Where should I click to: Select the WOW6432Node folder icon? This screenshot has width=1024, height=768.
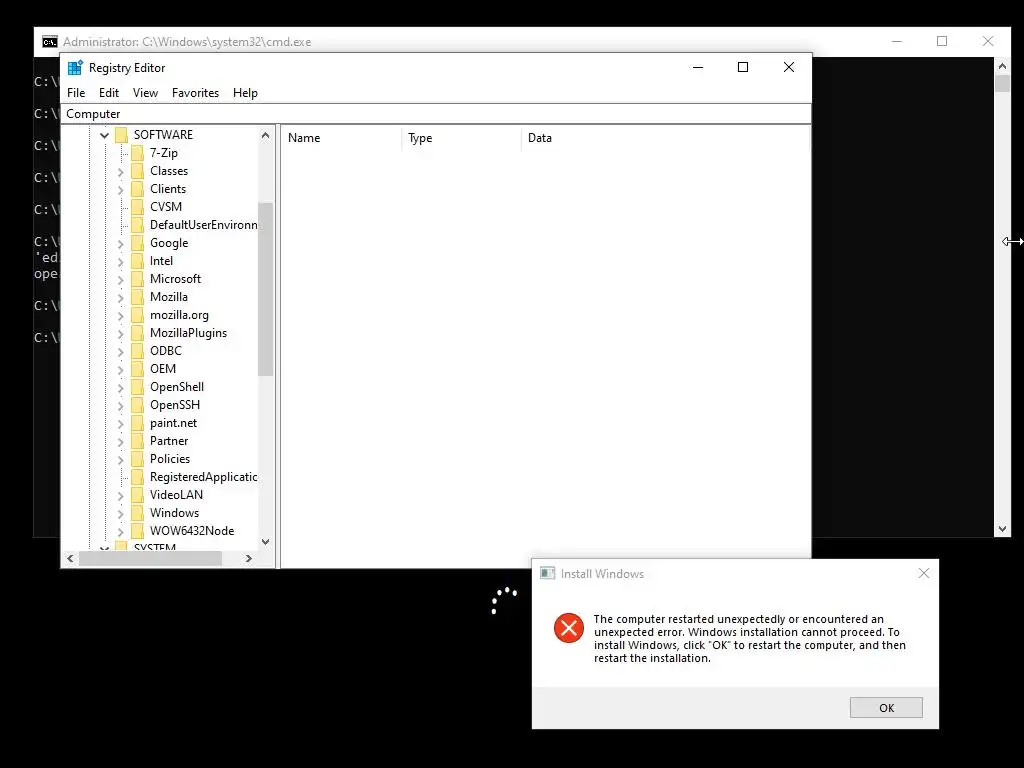pyautogui.click(x=137, y=531)
